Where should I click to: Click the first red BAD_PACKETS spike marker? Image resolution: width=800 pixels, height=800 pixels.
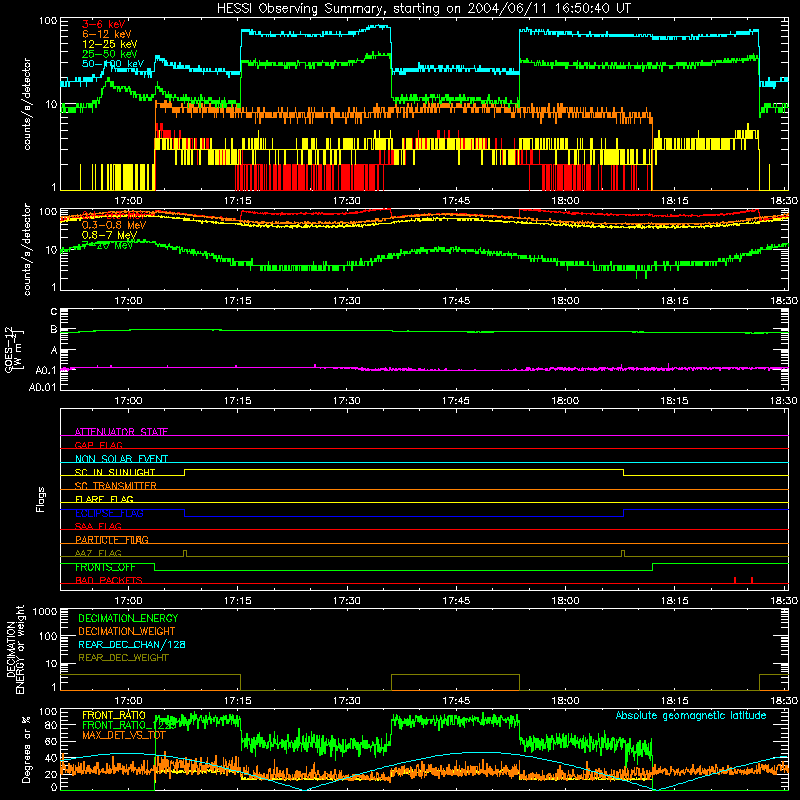[735, 580]
